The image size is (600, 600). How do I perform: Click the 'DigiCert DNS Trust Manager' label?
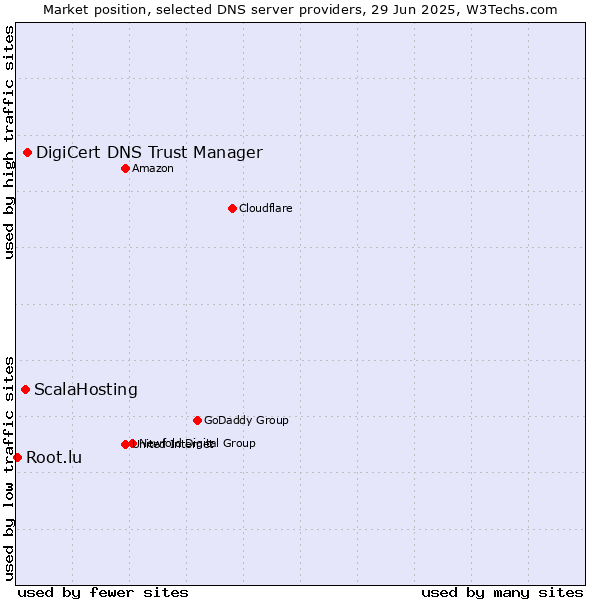pos(149,153)
